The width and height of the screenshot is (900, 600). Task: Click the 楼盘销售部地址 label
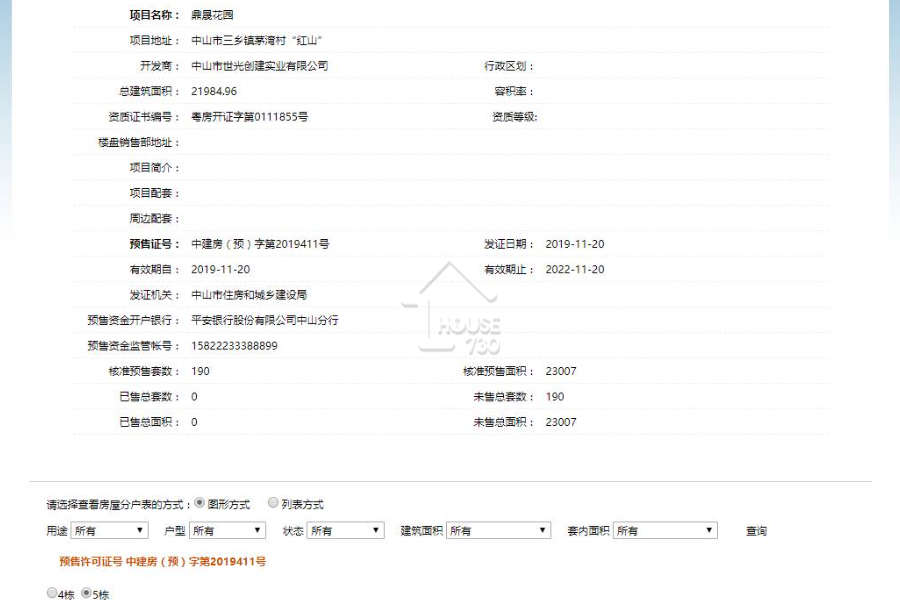[138, 142]
